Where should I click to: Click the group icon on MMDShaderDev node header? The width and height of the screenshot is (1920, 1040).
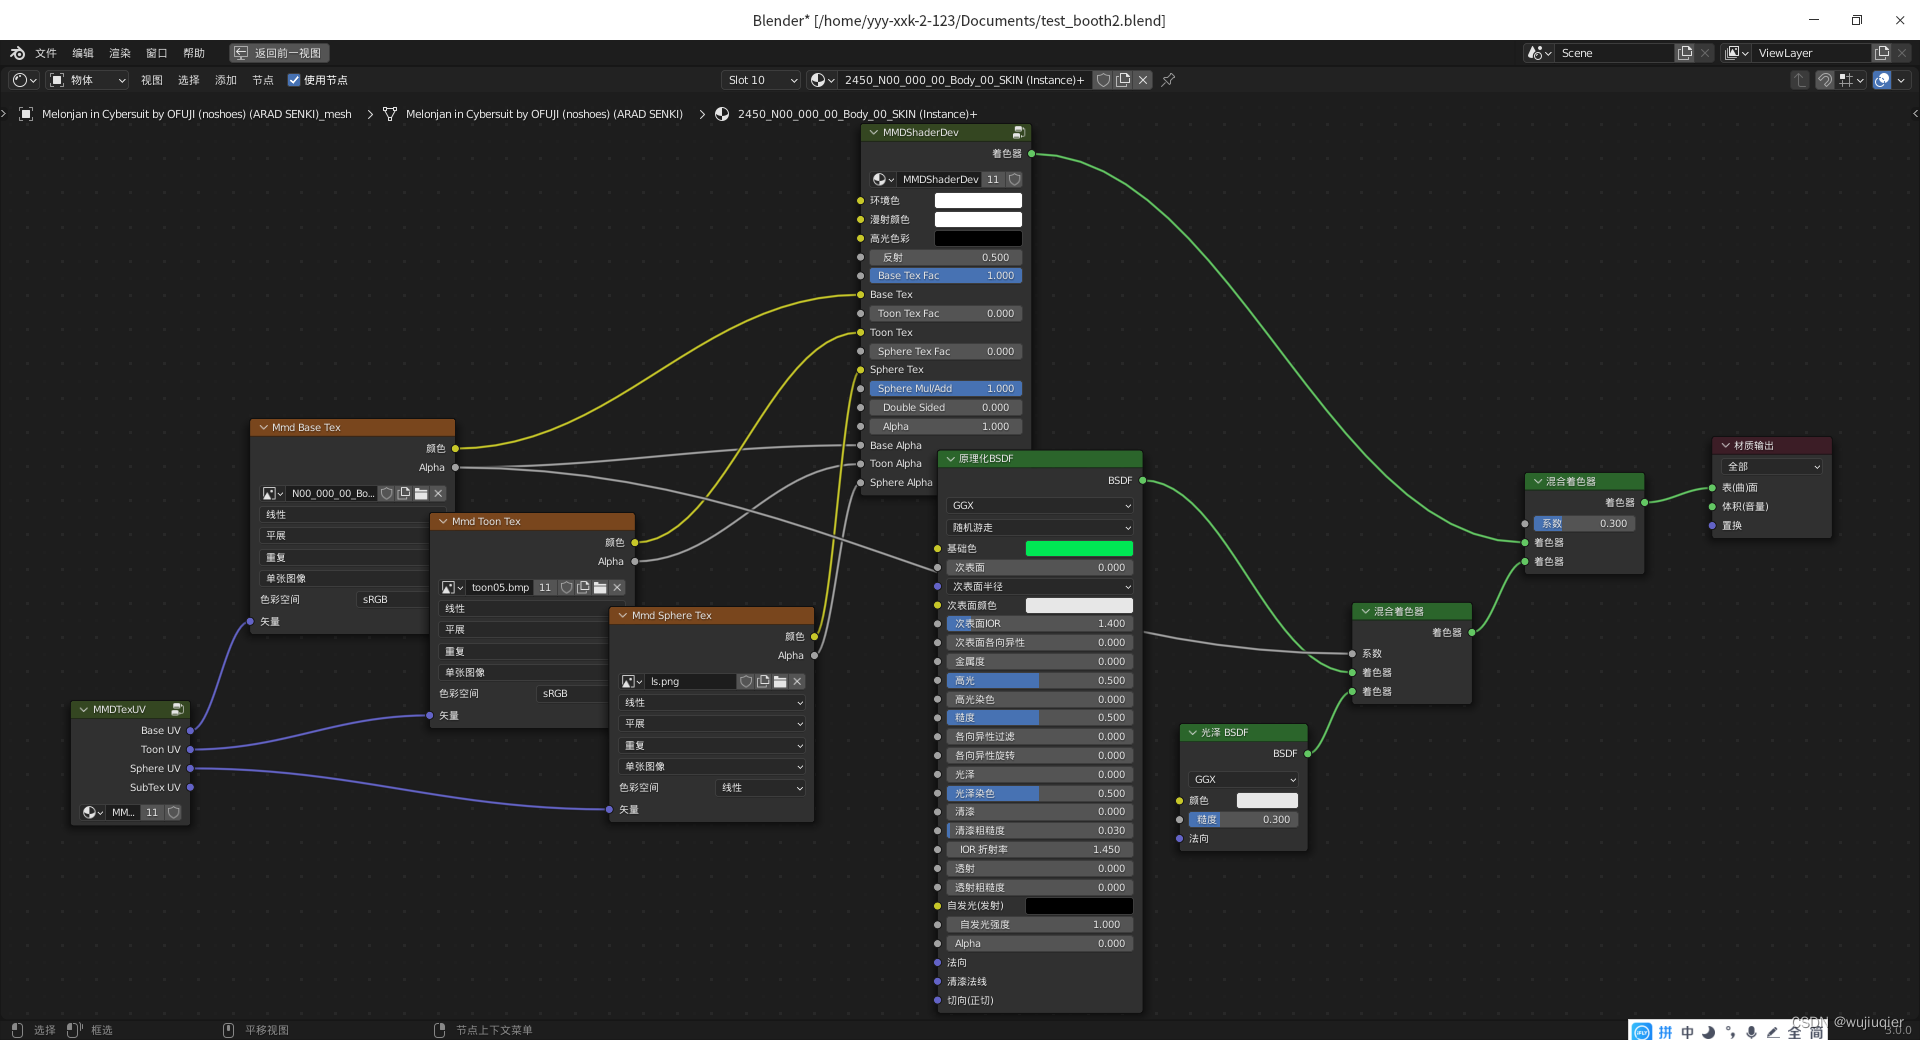click(x=1019, y=132)
